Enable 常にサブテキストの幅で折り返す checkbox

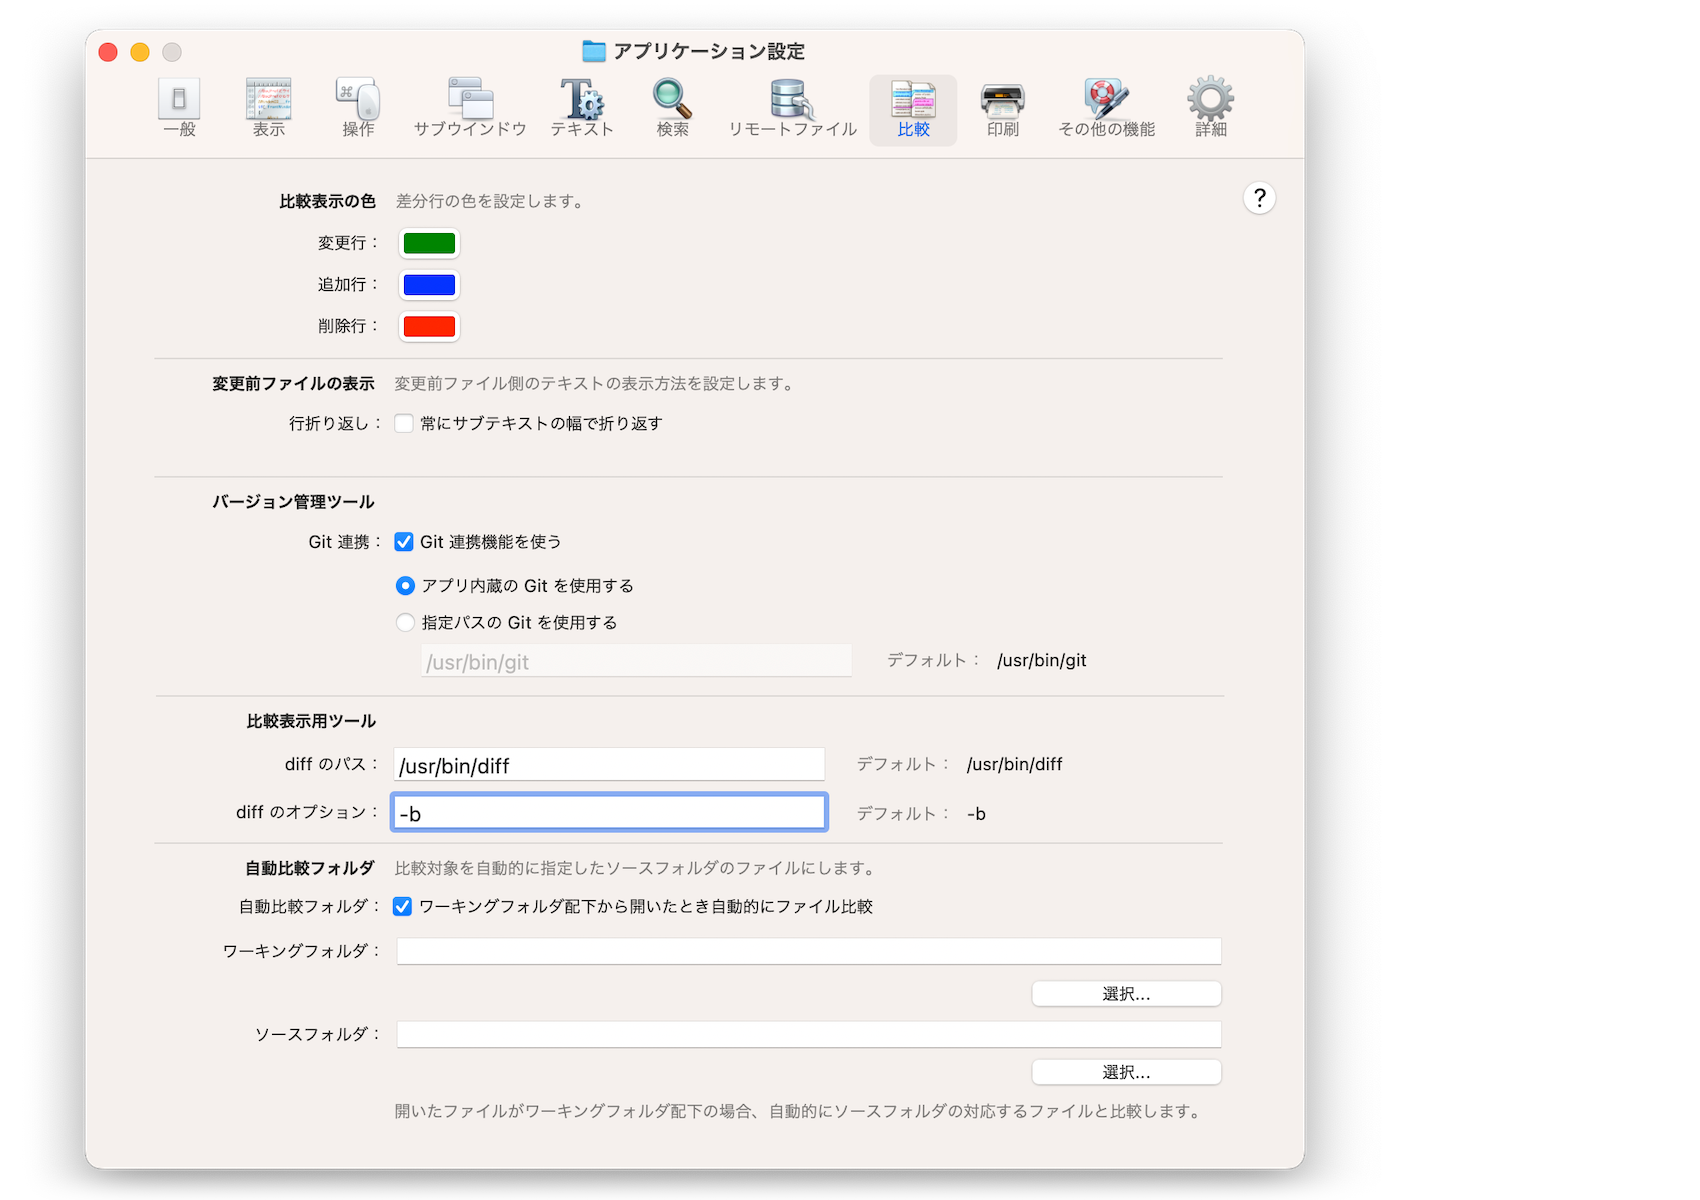pyautogui.click(x=404, y=424)
